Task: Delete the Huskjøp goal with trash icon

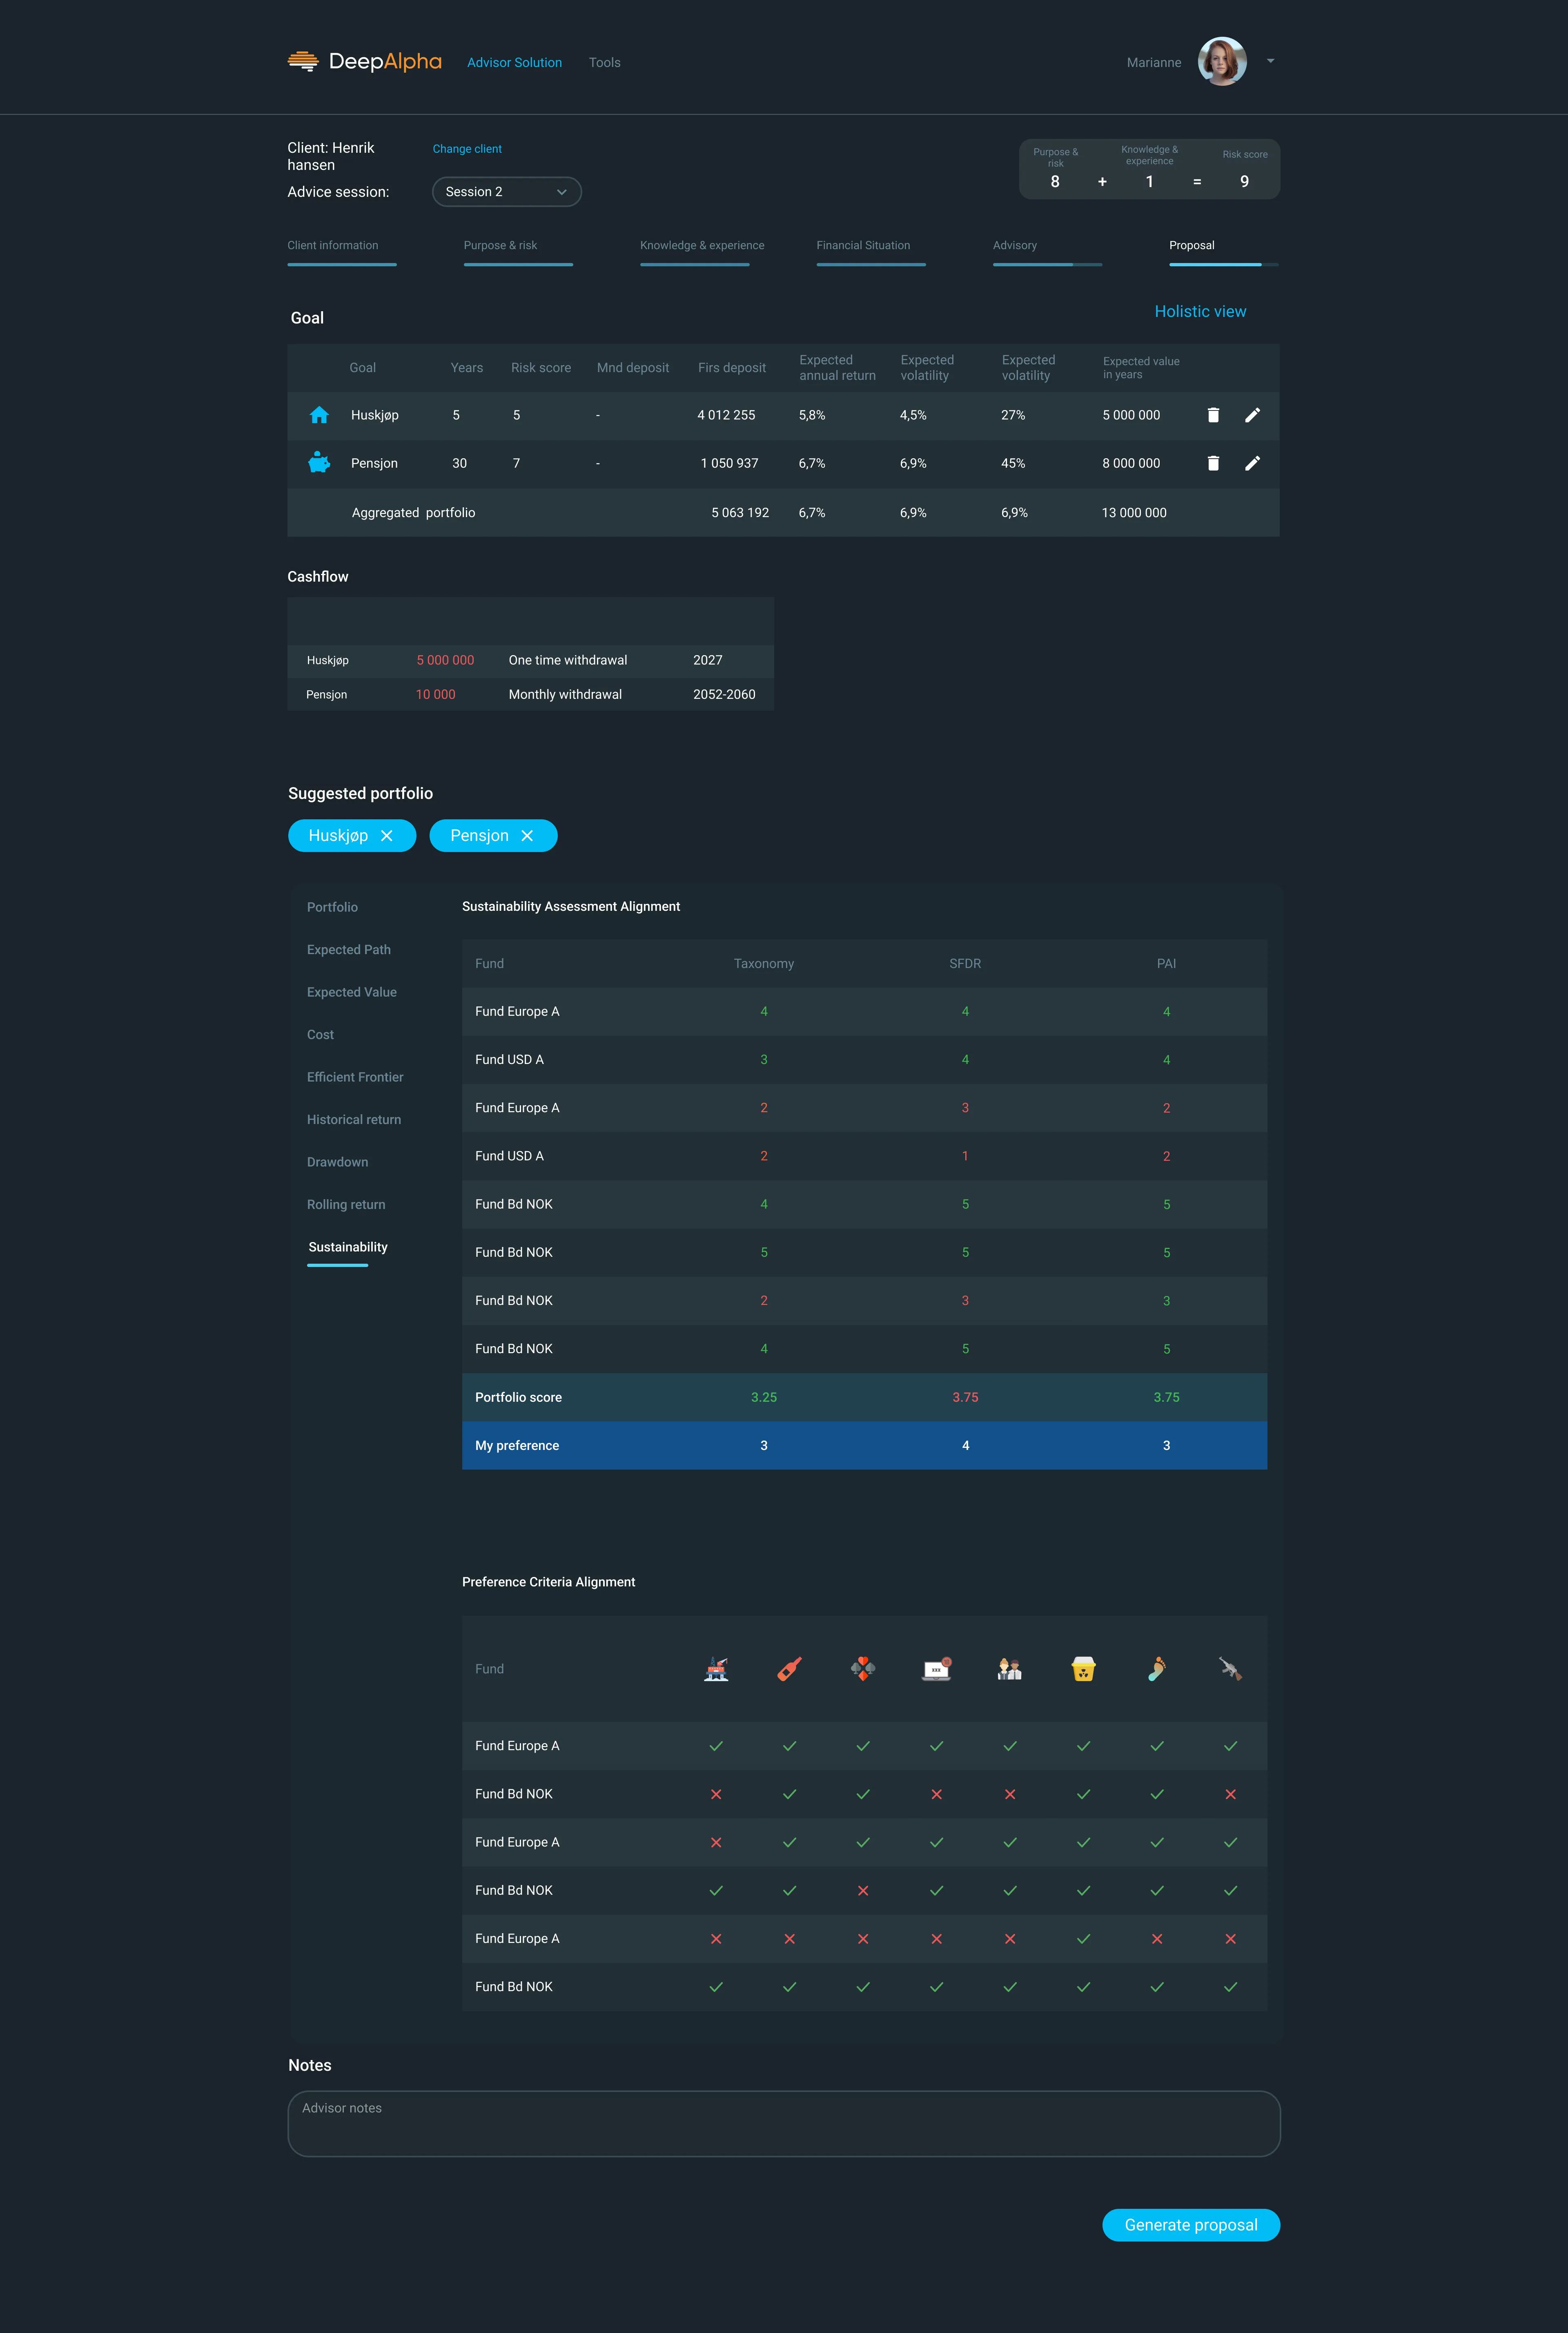Action: pos(1213,415)
